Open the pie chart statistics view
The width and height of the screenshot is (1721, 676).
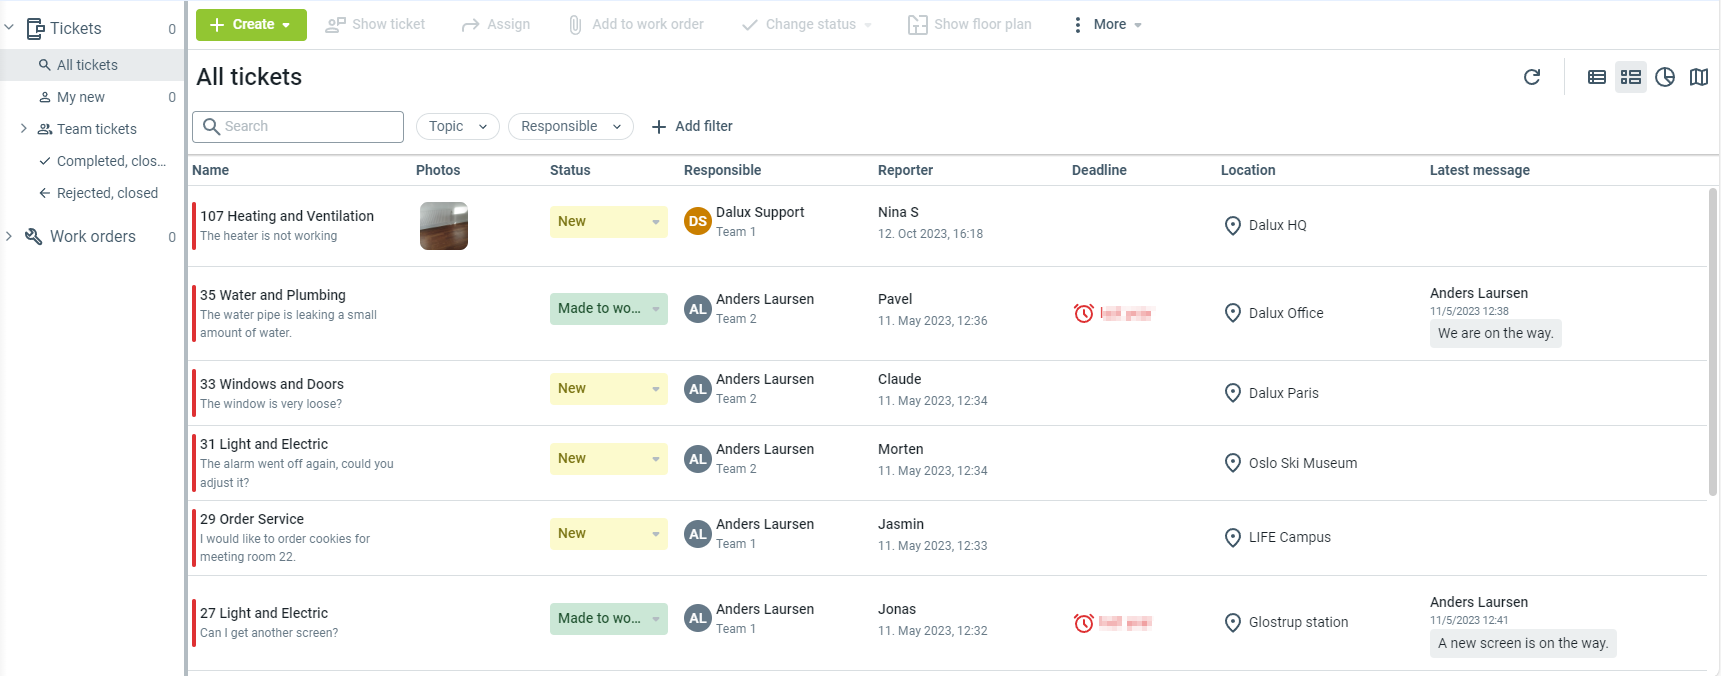[1665, 77]
